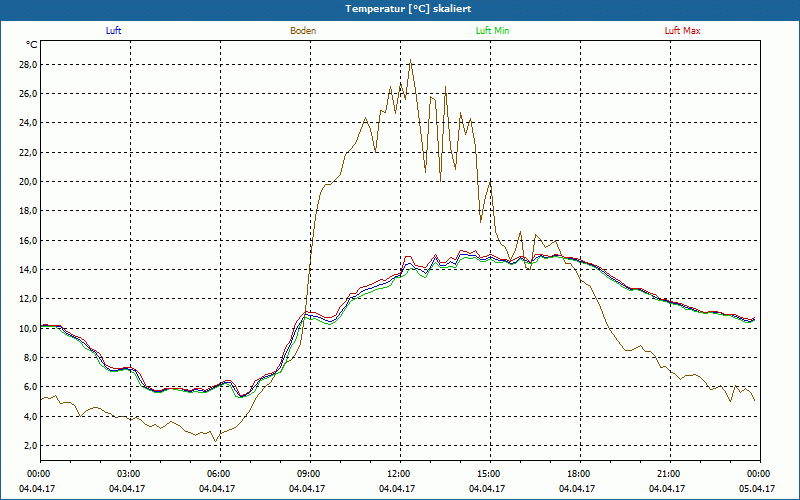Click the 26,0 y-axis value
This screenshot has height=500, width=800.
click(28, 94)
